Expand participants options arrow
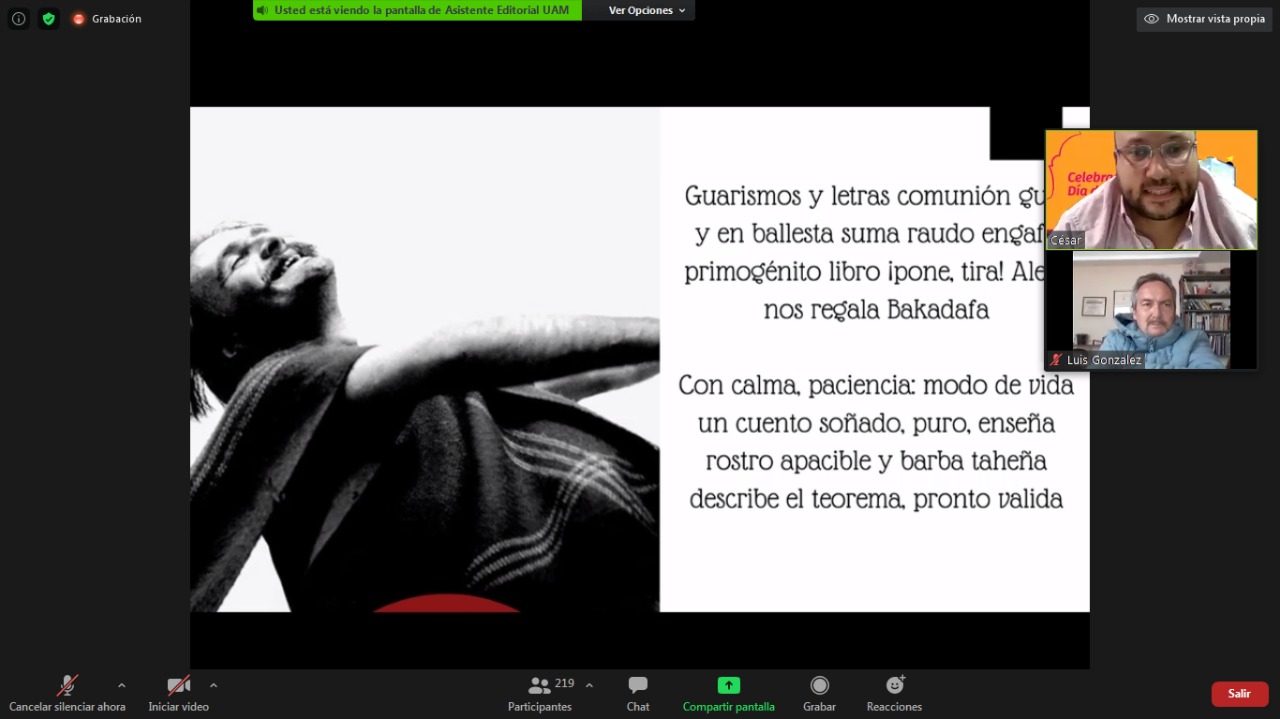 (x=589, y=685)
